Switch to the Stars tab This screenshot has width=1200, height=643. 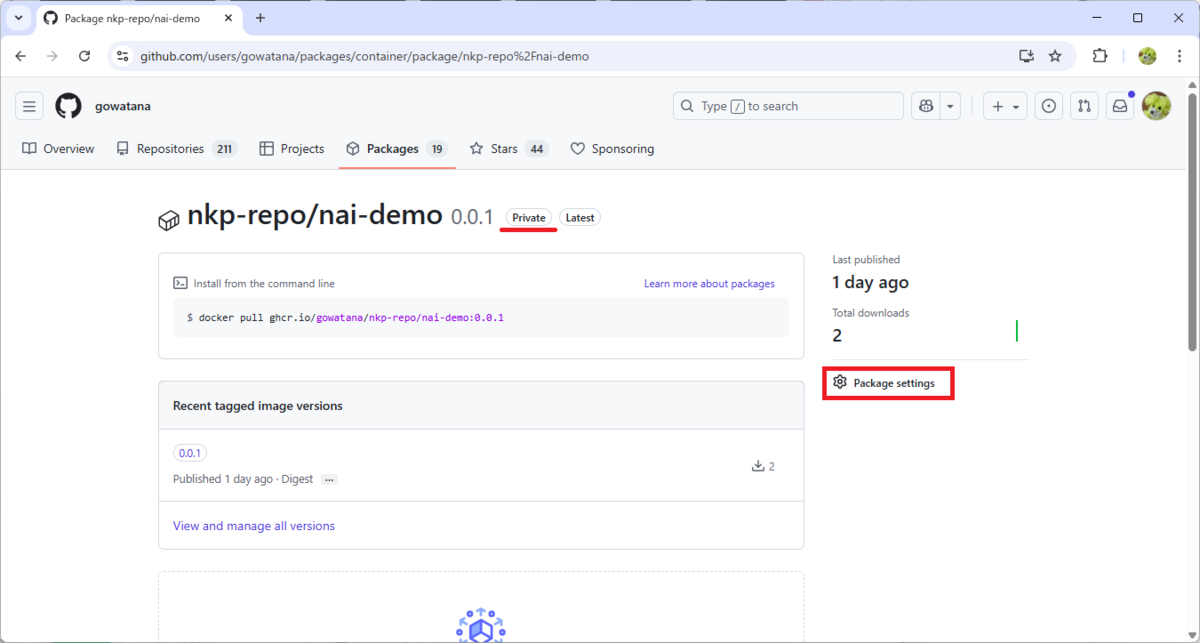[508, 149]
